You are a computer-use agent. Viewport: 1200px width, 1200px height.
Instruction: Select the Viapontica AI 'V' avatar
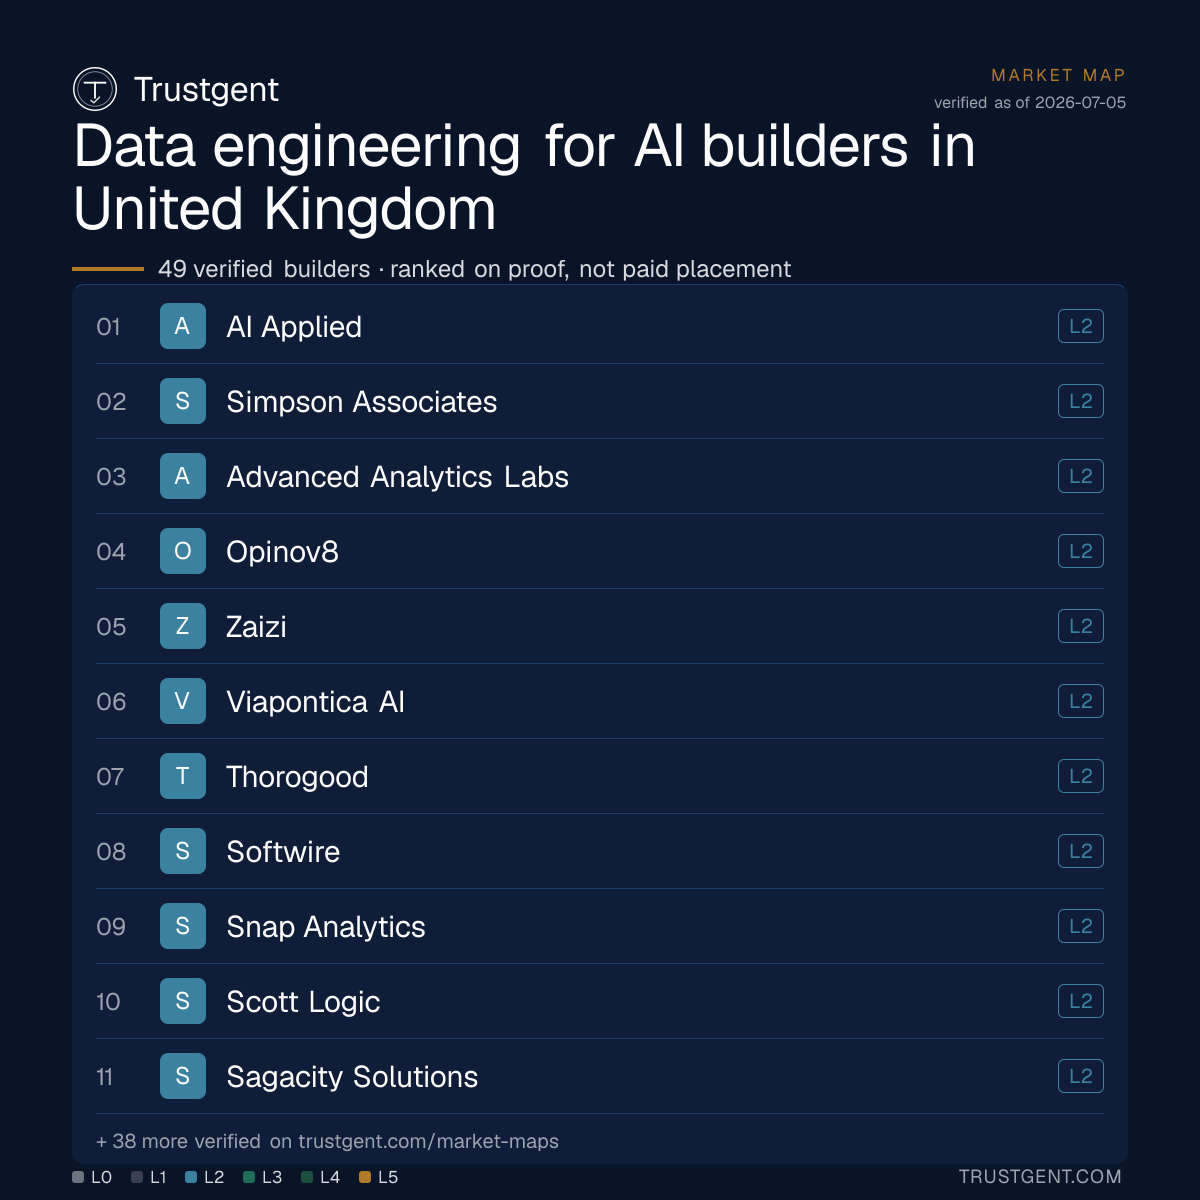183,701
